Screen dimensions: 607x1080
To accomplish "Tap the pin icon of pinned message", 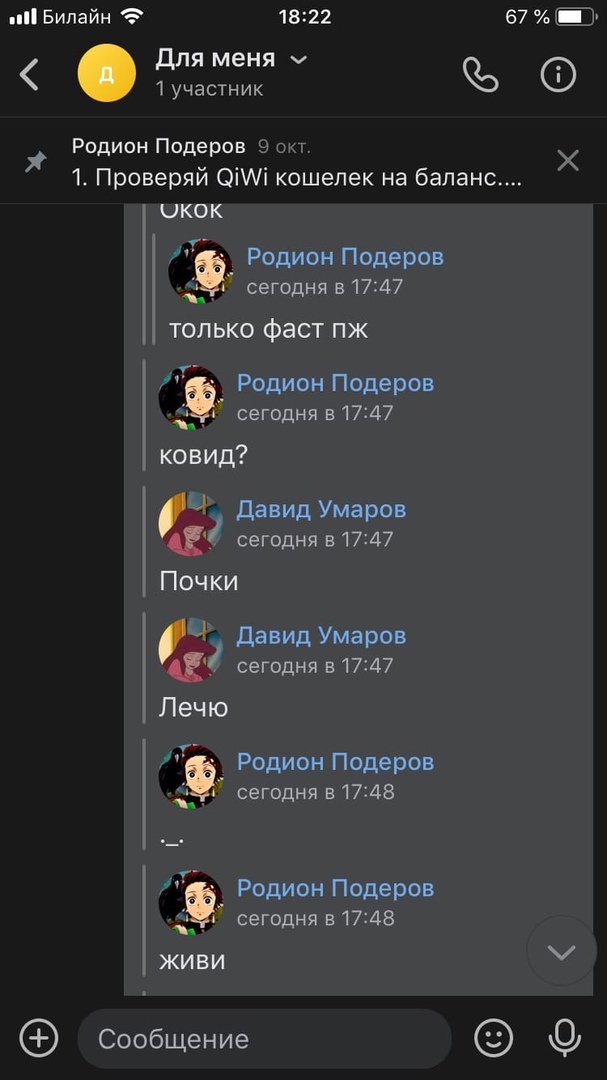I will 36,162.
